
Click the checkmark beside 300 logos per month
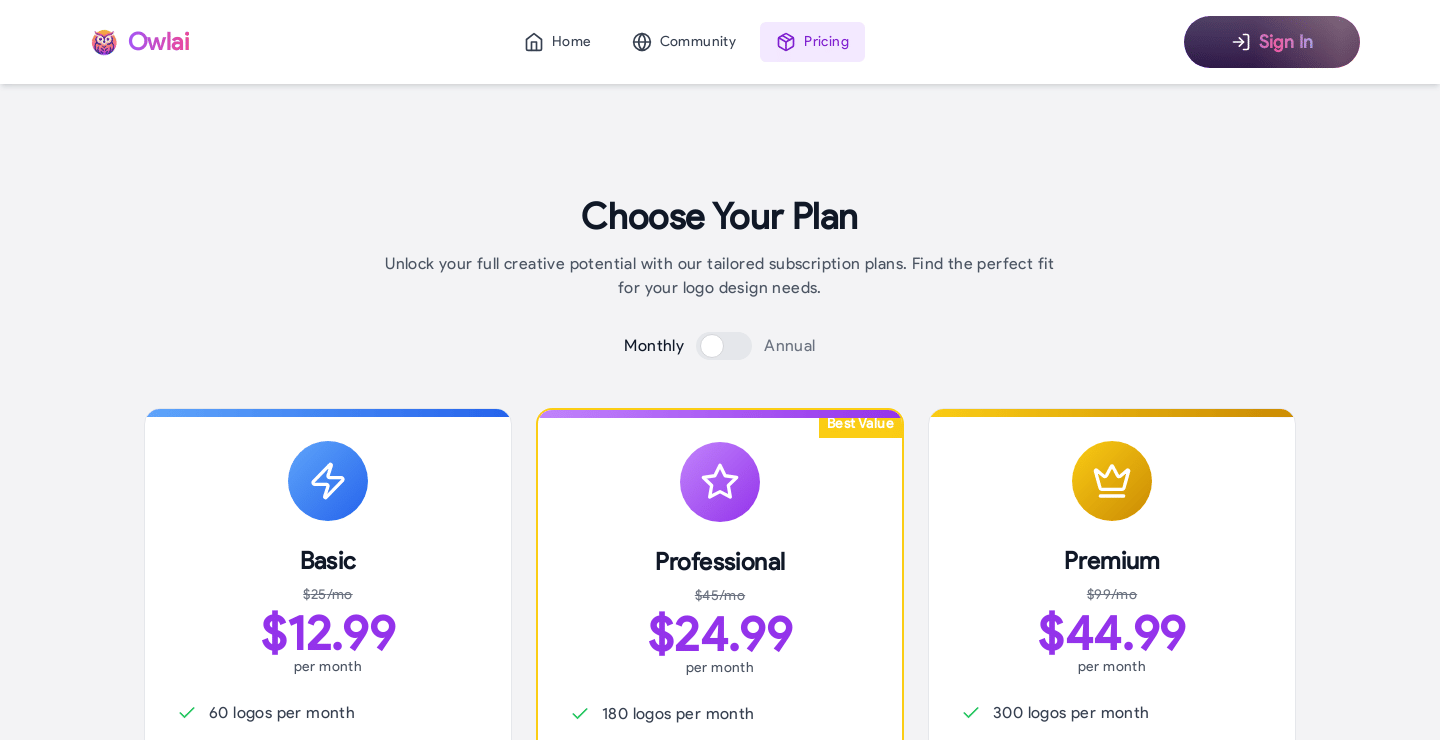[971, 713]
